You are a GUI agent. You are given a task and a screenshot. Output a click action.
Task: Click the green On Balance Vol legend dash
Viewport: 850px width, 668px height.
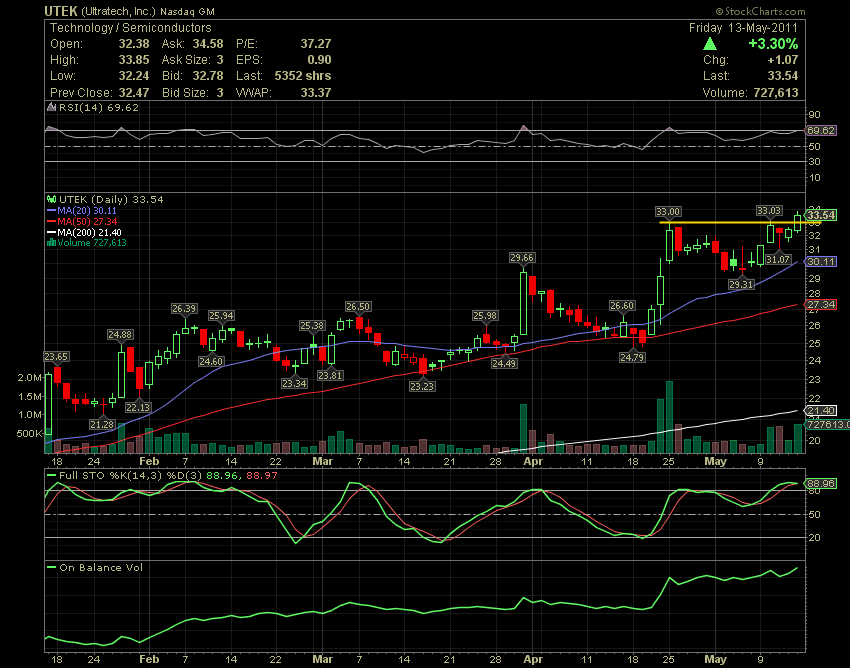point(51,568)
